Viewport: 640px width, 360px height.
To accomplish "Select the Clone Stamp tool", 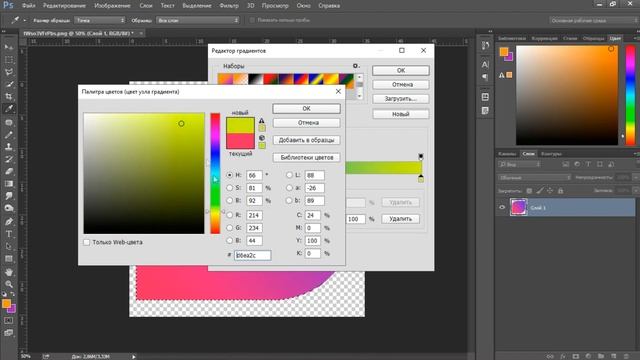I will (x=9, y=147).
